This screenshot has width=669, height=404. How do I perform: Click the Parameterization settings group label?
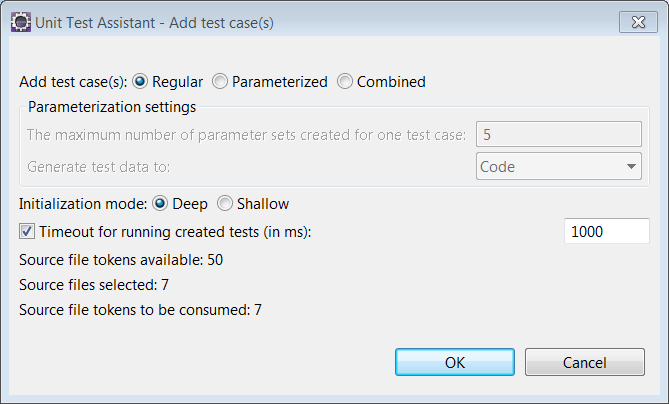pyautogui.click(x=112, y=107)
